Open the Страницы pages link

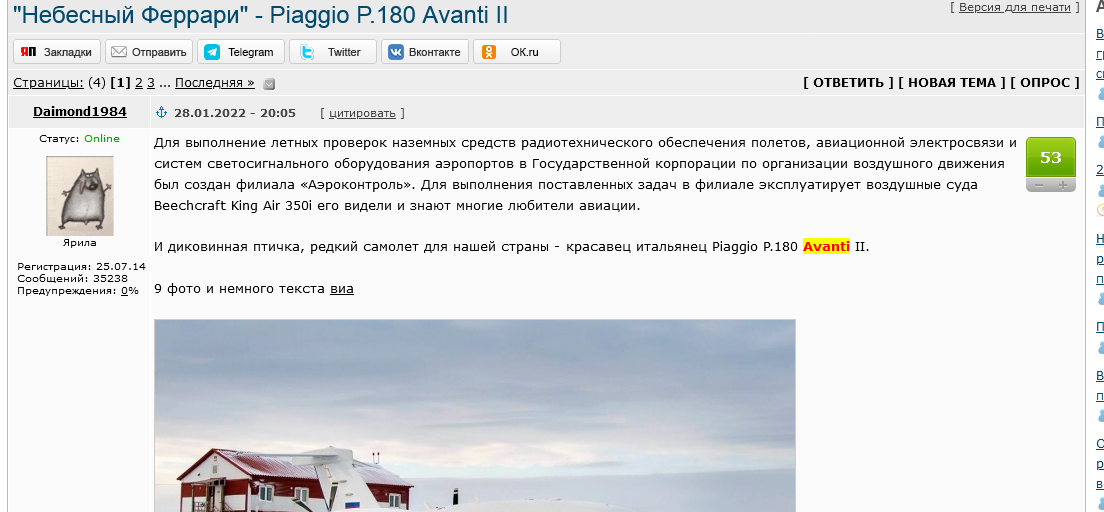click(49, 83)
